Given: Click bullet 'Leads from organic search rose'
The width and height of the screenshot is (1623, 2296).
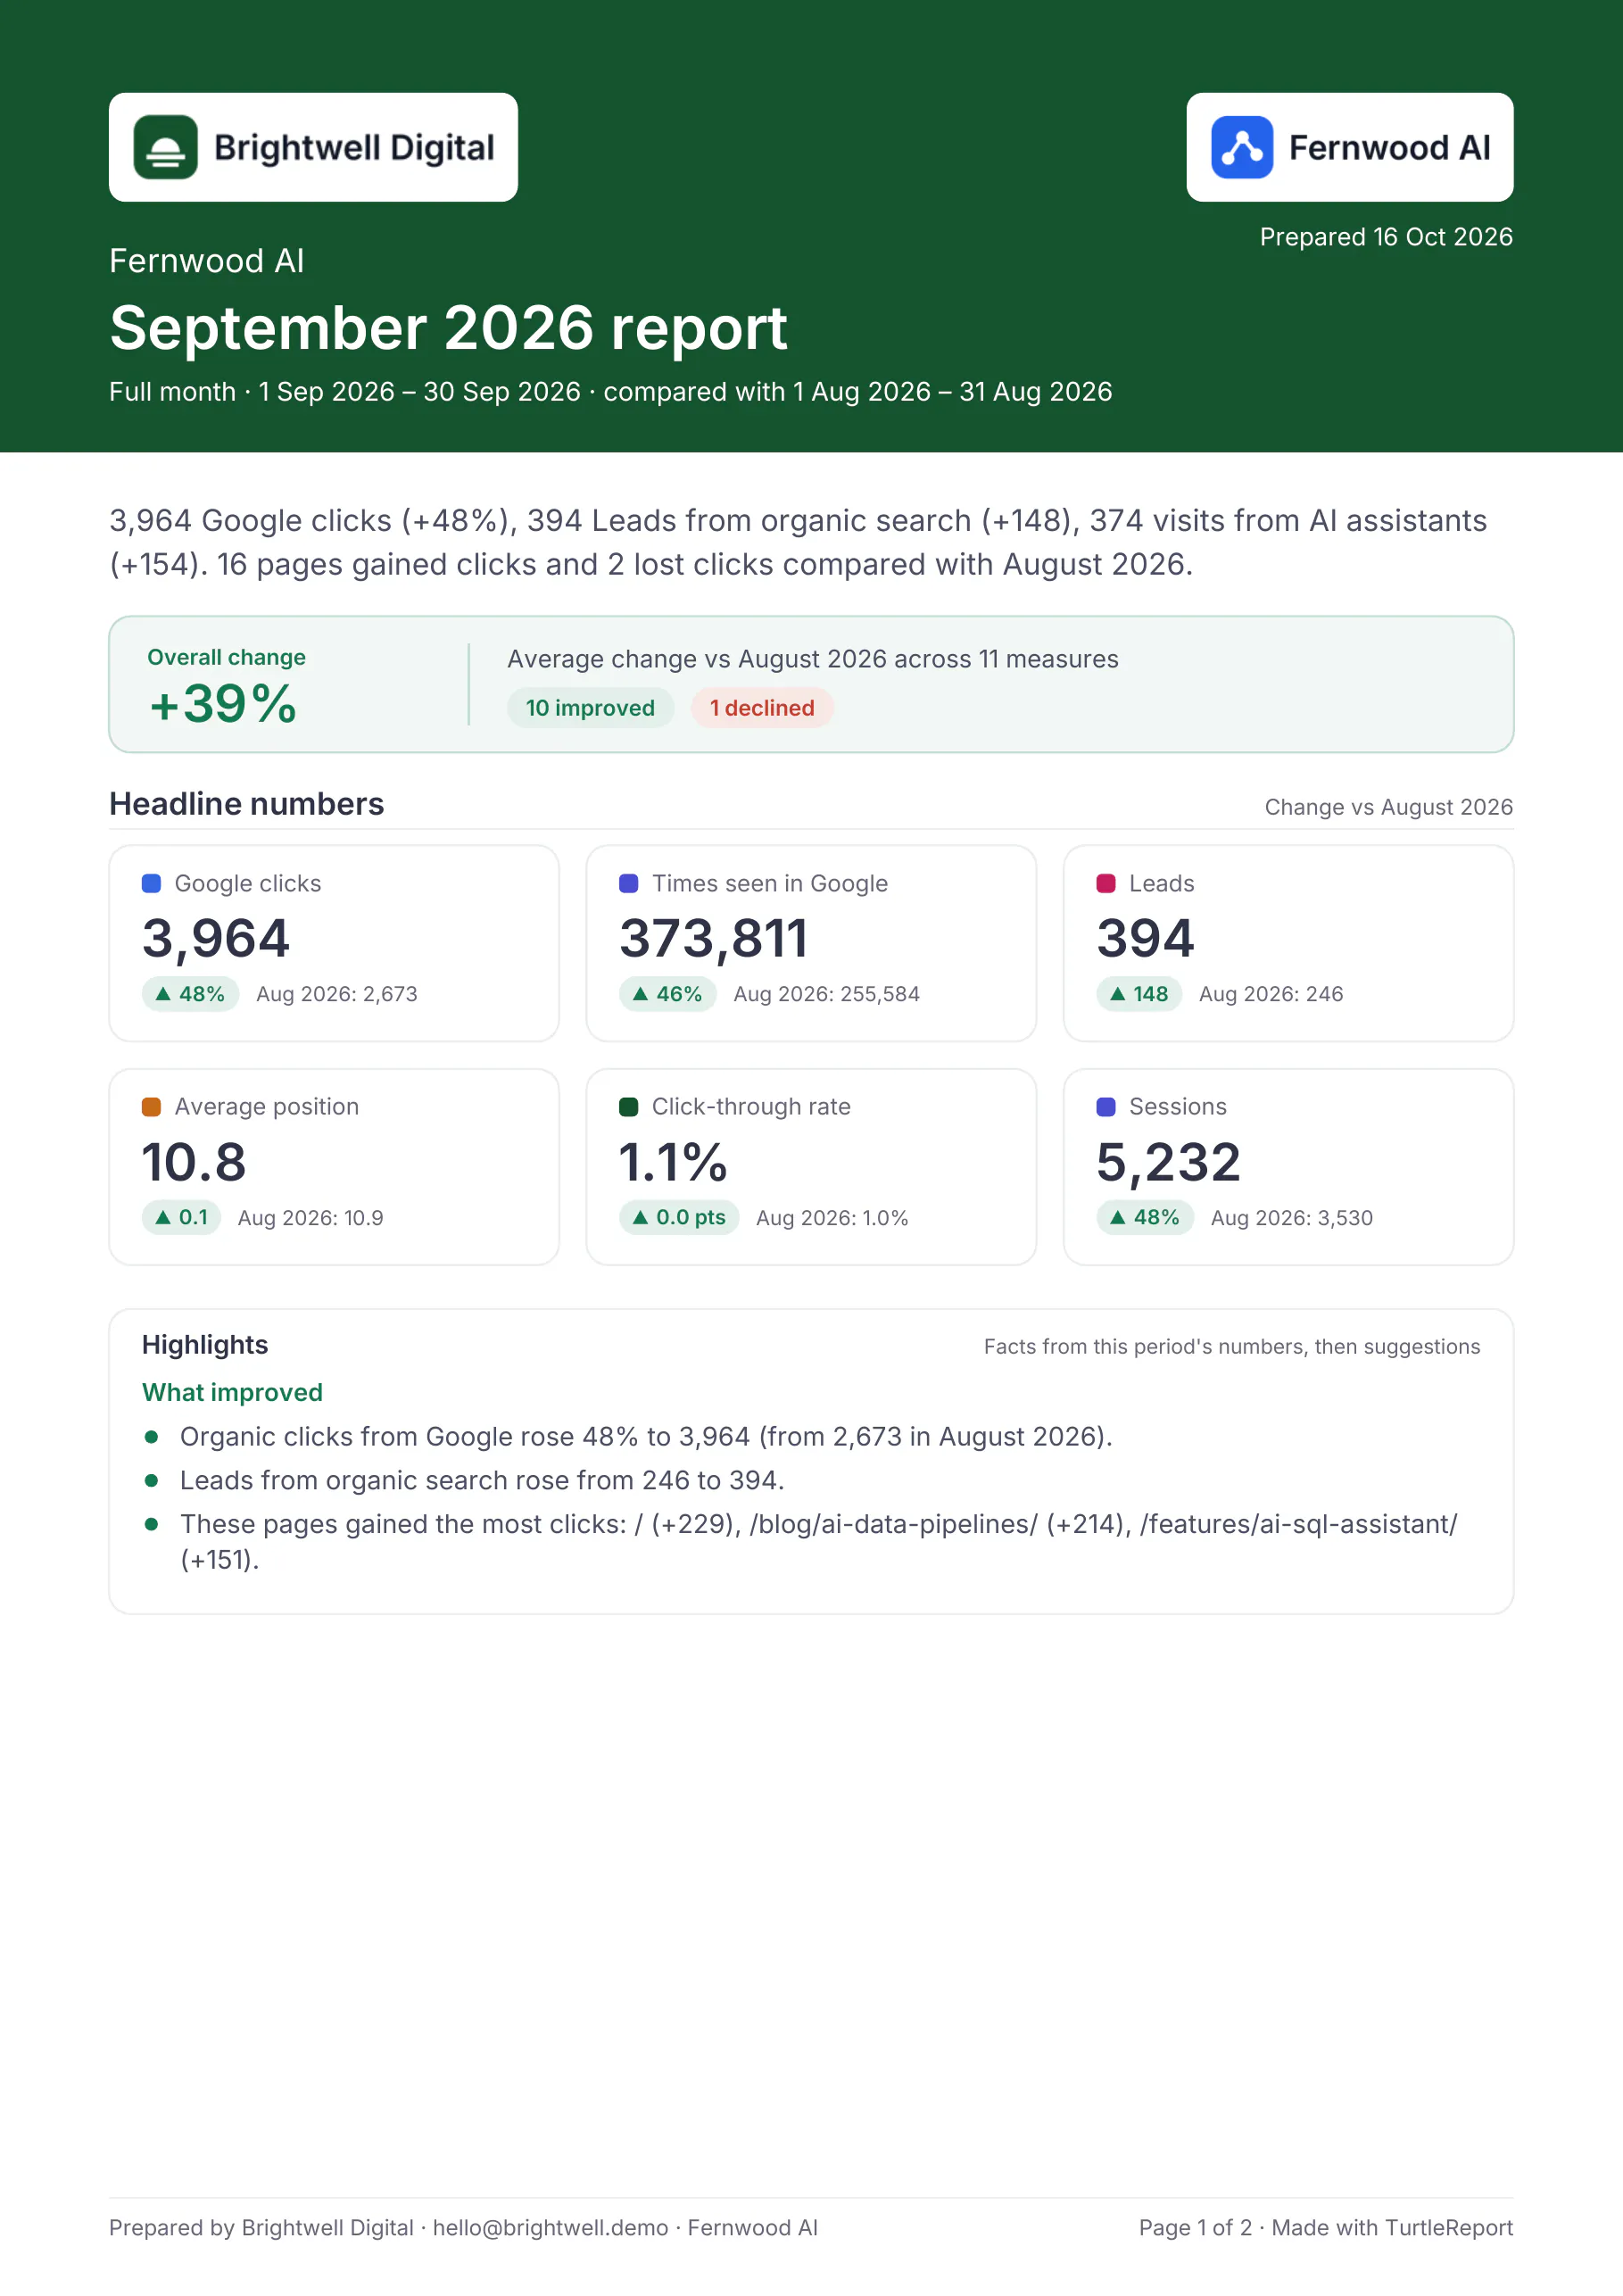Looking at the screenshot, I should pos(482,1480).
